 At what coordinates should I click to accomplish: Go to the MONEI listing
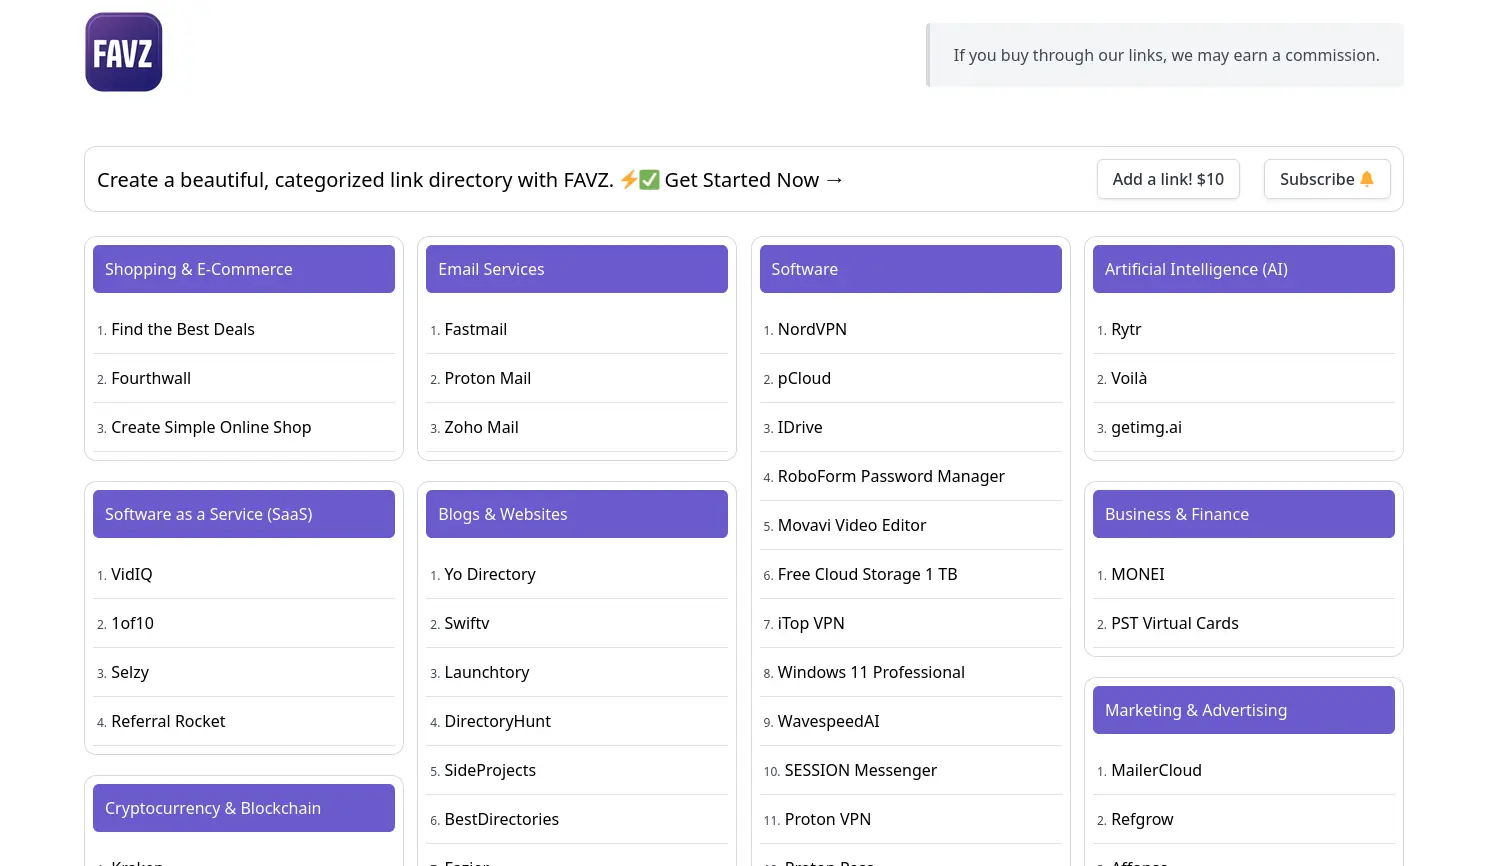click(x=1138, y=574)
